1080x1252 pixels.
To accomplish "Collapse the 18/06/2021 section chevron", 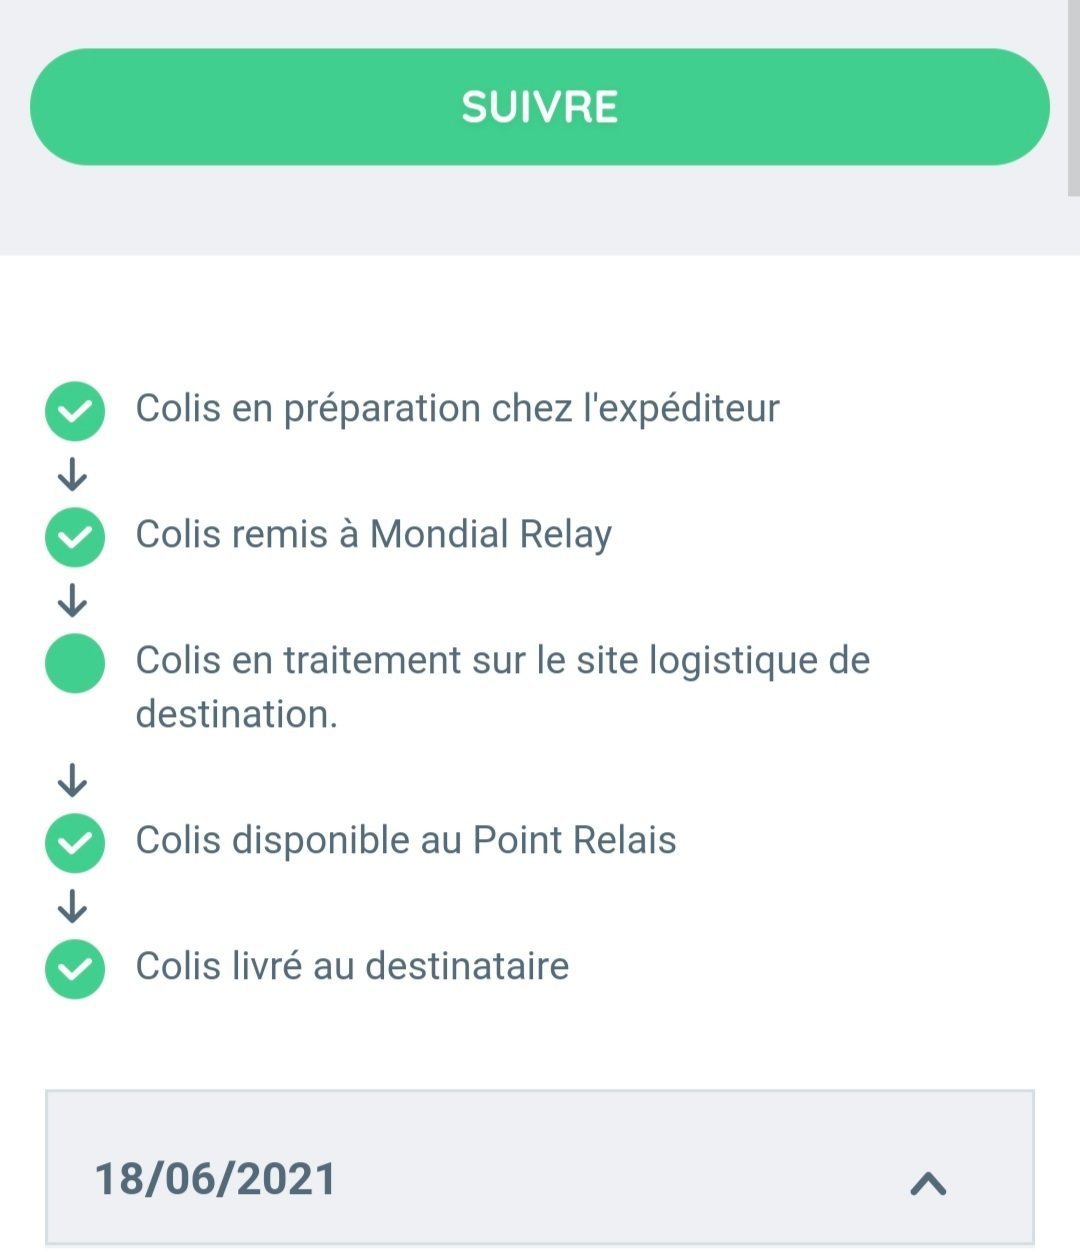I will [x=928, y=1184].
